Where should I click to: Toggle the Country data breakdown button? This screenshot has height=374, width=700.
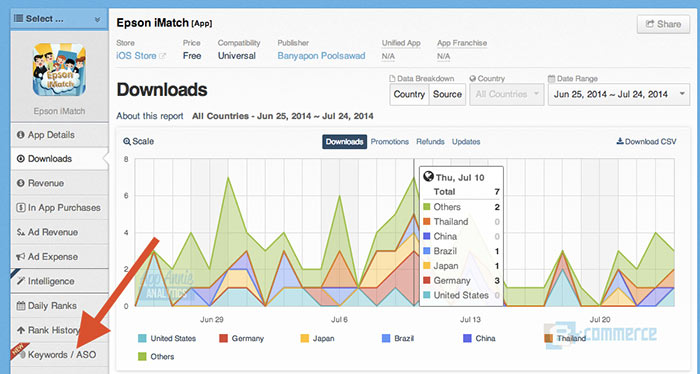click(409, 94)
